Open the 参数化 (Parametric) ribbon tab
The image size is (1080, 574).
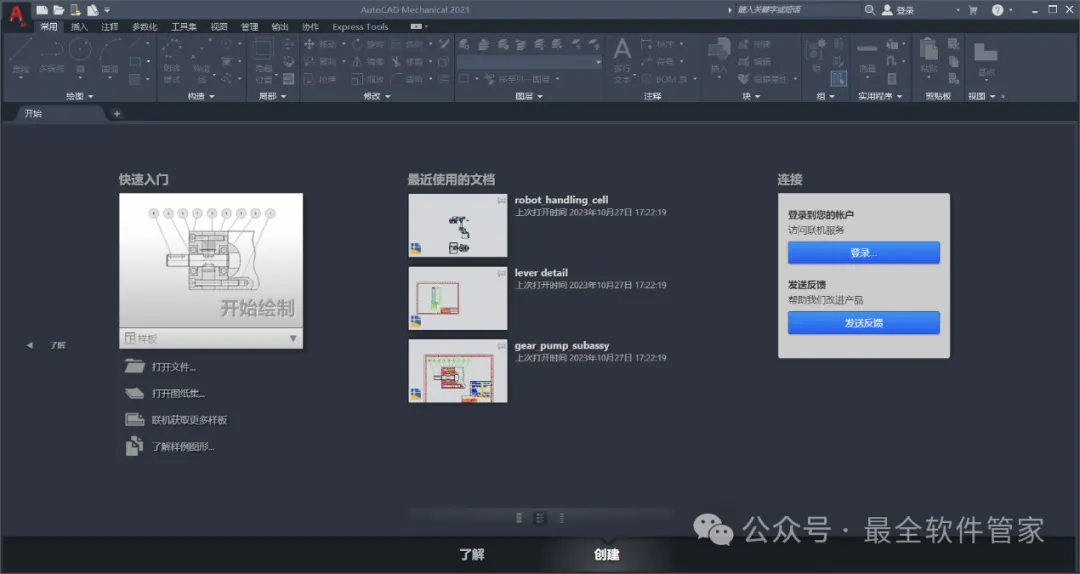point(145,27)
